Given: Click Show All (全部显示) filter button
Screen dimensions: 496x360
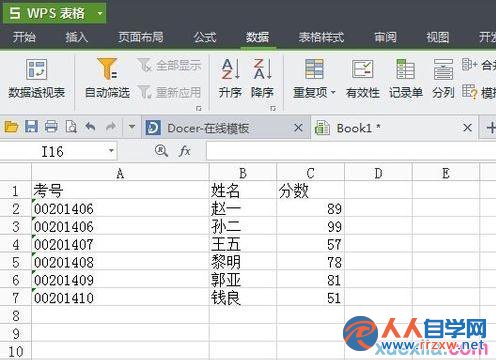Looking at the screenshot, I should [x=169, y=65].
